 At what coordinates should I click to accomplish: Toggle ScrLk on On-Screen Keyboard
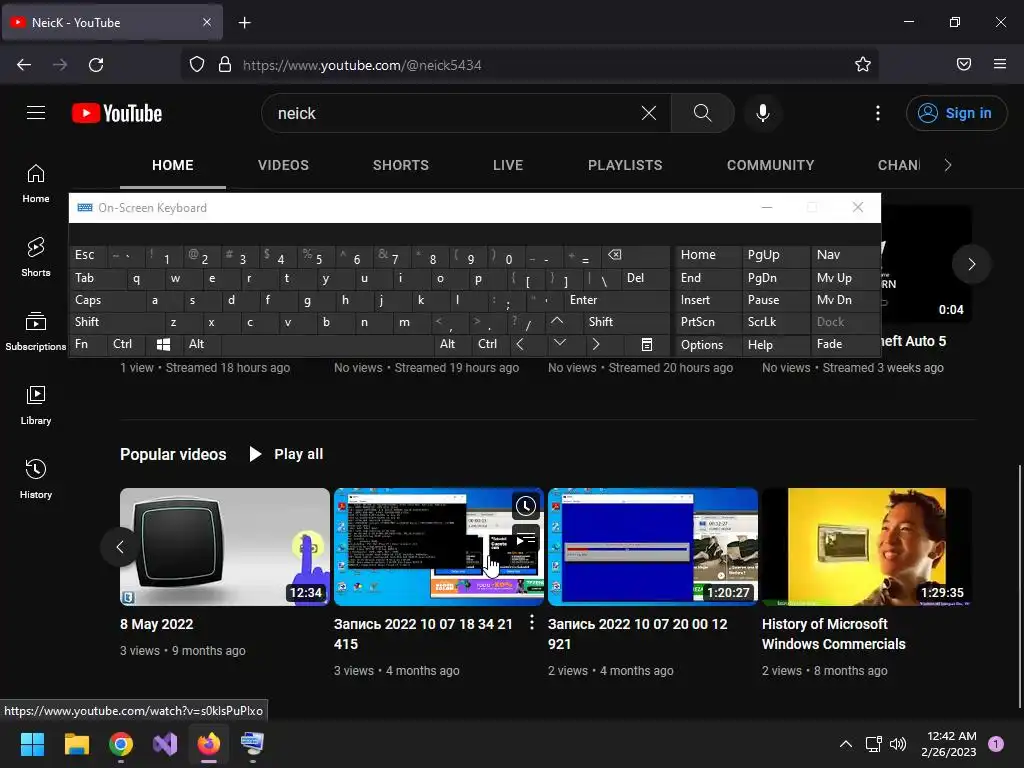pos(775,322)
